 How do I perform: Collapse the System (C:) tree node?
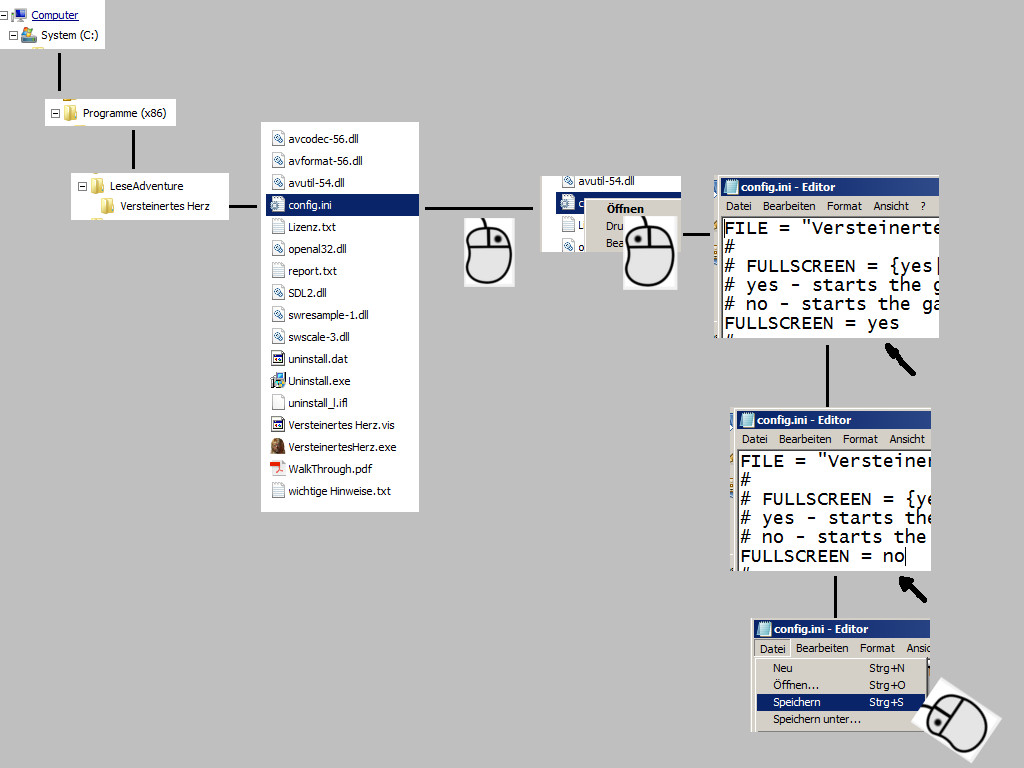(x=13, y=35)
